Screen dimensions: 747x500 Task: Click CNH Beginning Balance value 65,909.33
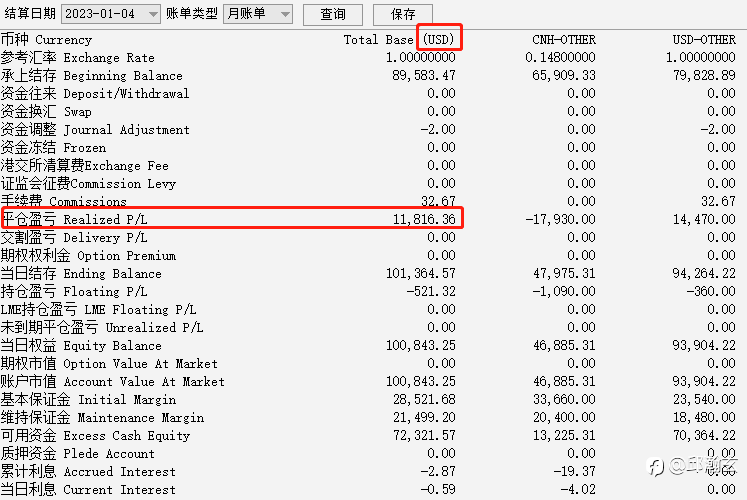click(x=564, y=75)
